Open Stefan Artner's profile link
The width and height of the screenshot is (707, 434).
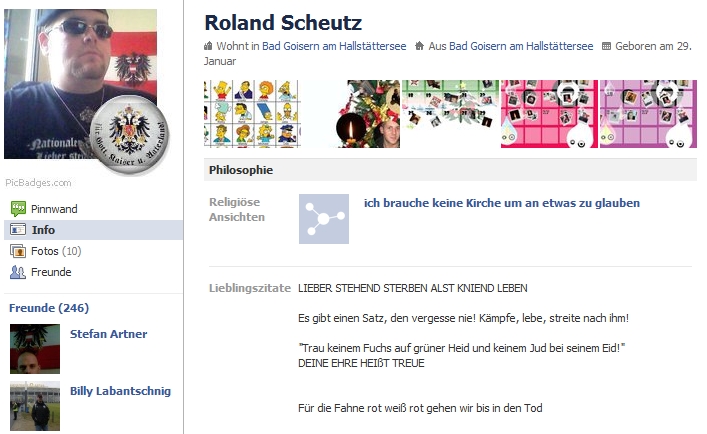point(108,334)
